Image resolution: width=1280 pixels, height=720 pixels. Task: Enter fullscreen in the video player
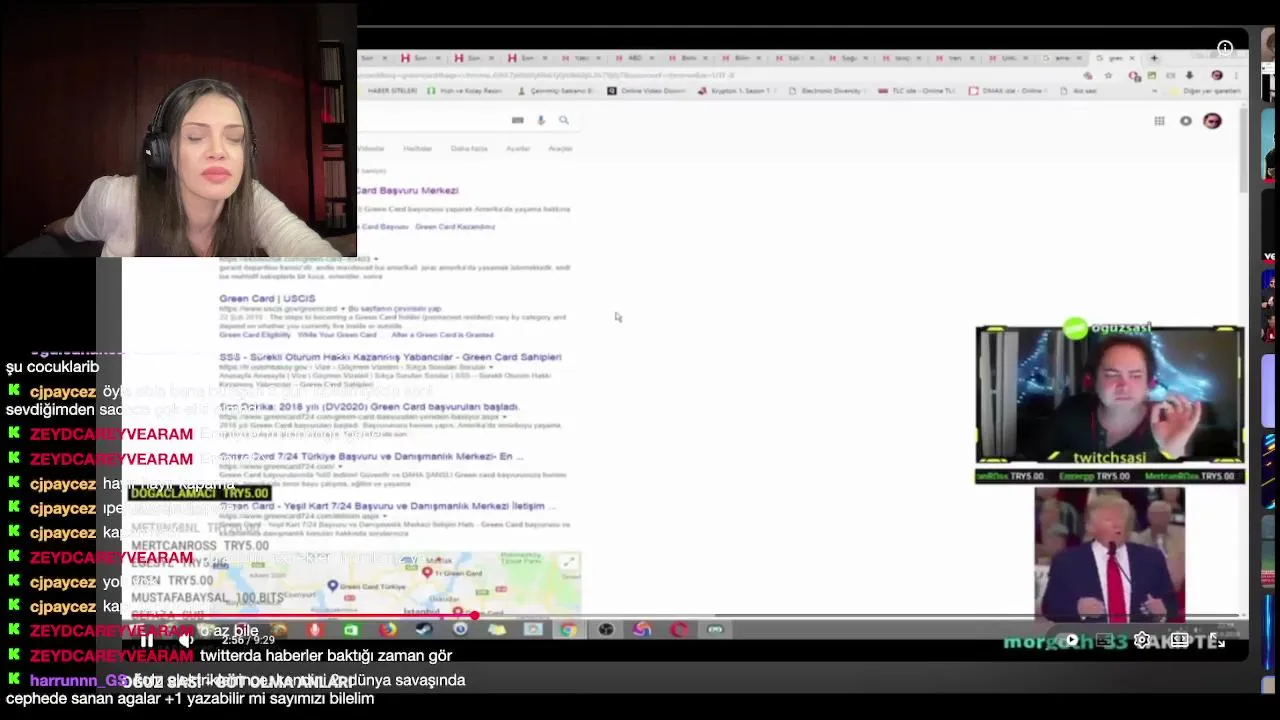pyautogui.click(x=1217, y=640)
